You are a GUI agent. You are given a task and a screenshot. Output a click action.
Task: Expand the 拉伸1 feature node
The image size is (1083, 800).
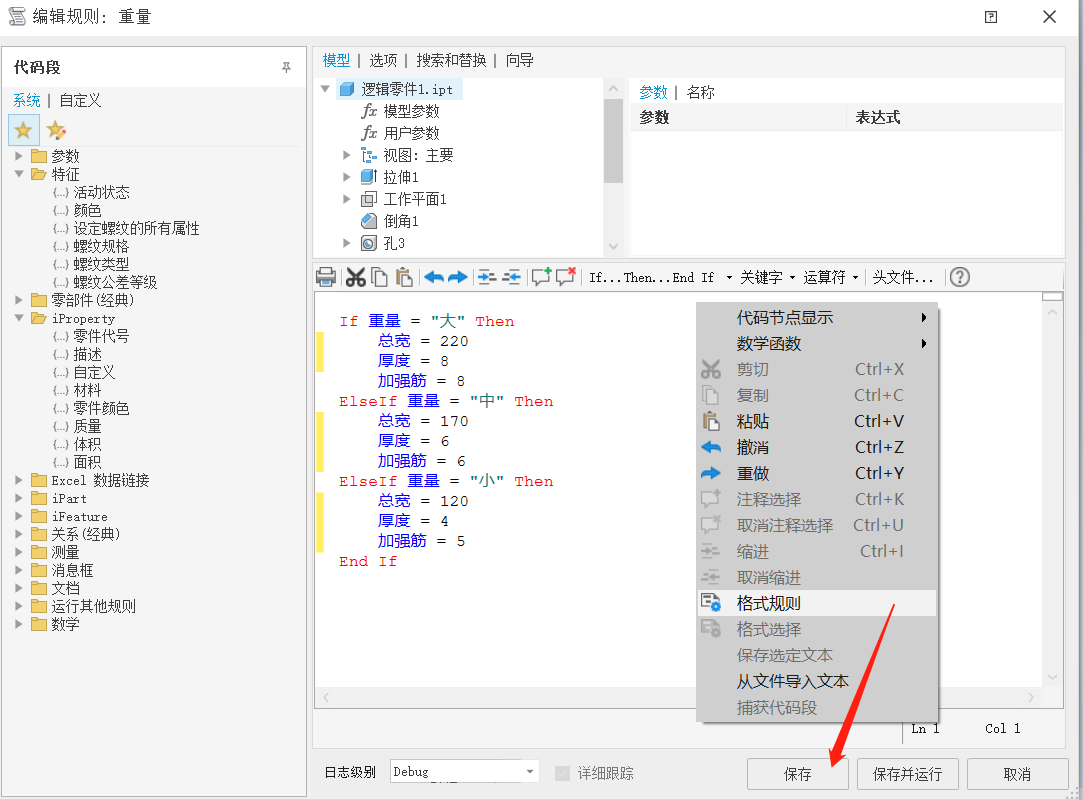tap(347, 177)
